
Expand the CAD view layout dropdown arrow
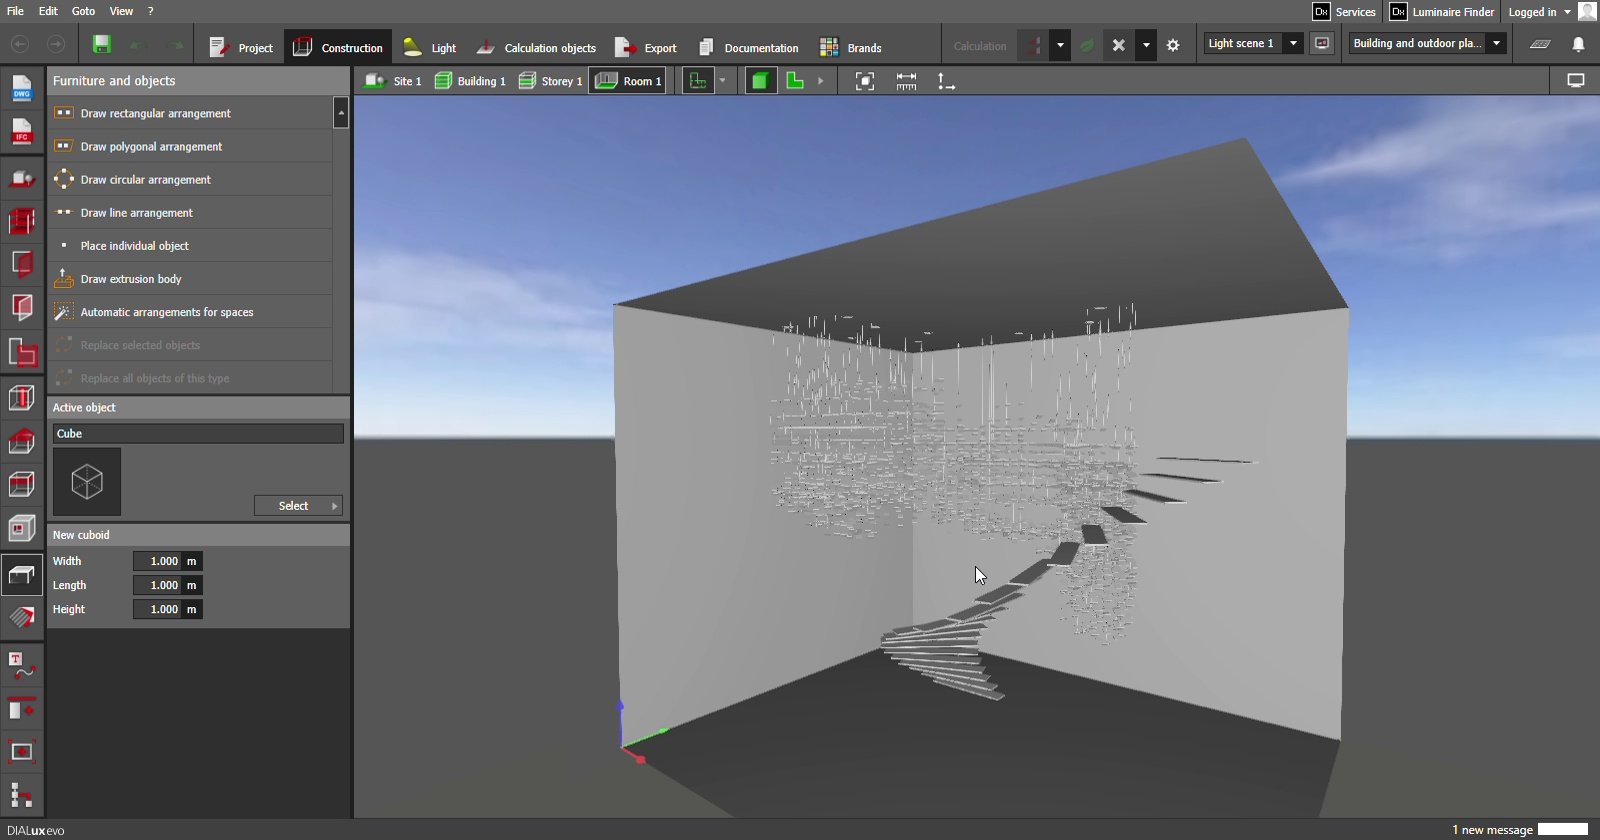(722, 81)
